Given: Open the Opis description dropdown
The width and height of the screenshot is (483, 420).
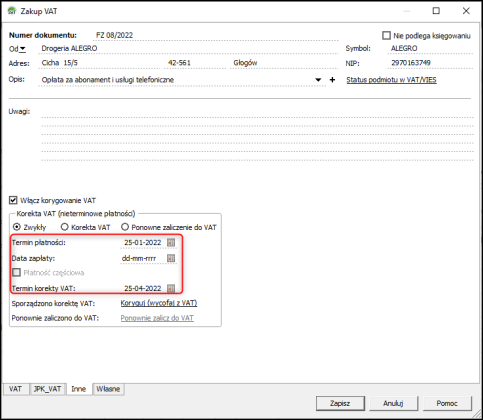Looking at the screenshot, I should tap(318, 80).
